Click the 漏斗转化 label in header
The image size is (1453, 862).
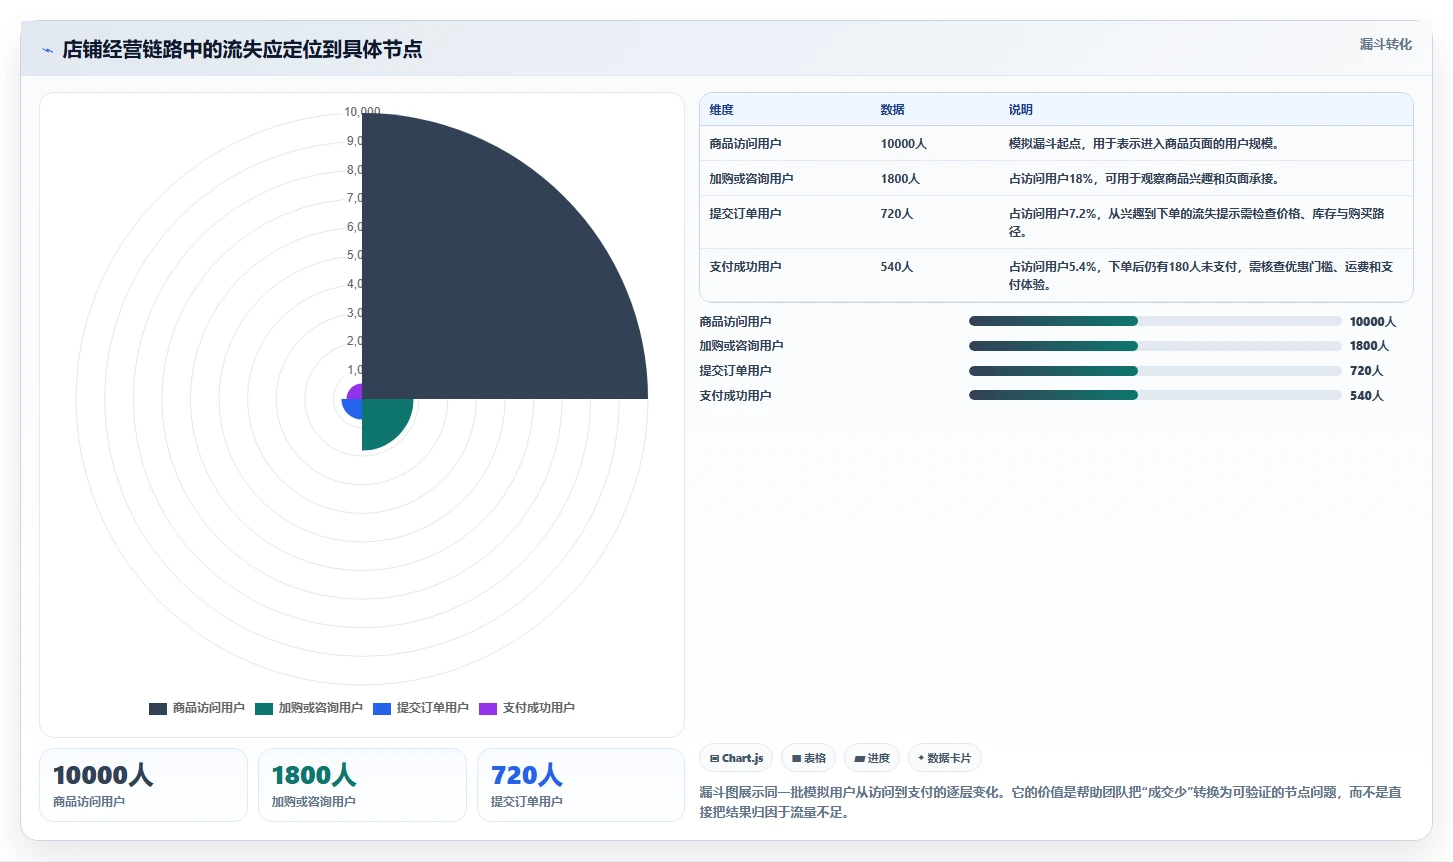pos(1385,44)
